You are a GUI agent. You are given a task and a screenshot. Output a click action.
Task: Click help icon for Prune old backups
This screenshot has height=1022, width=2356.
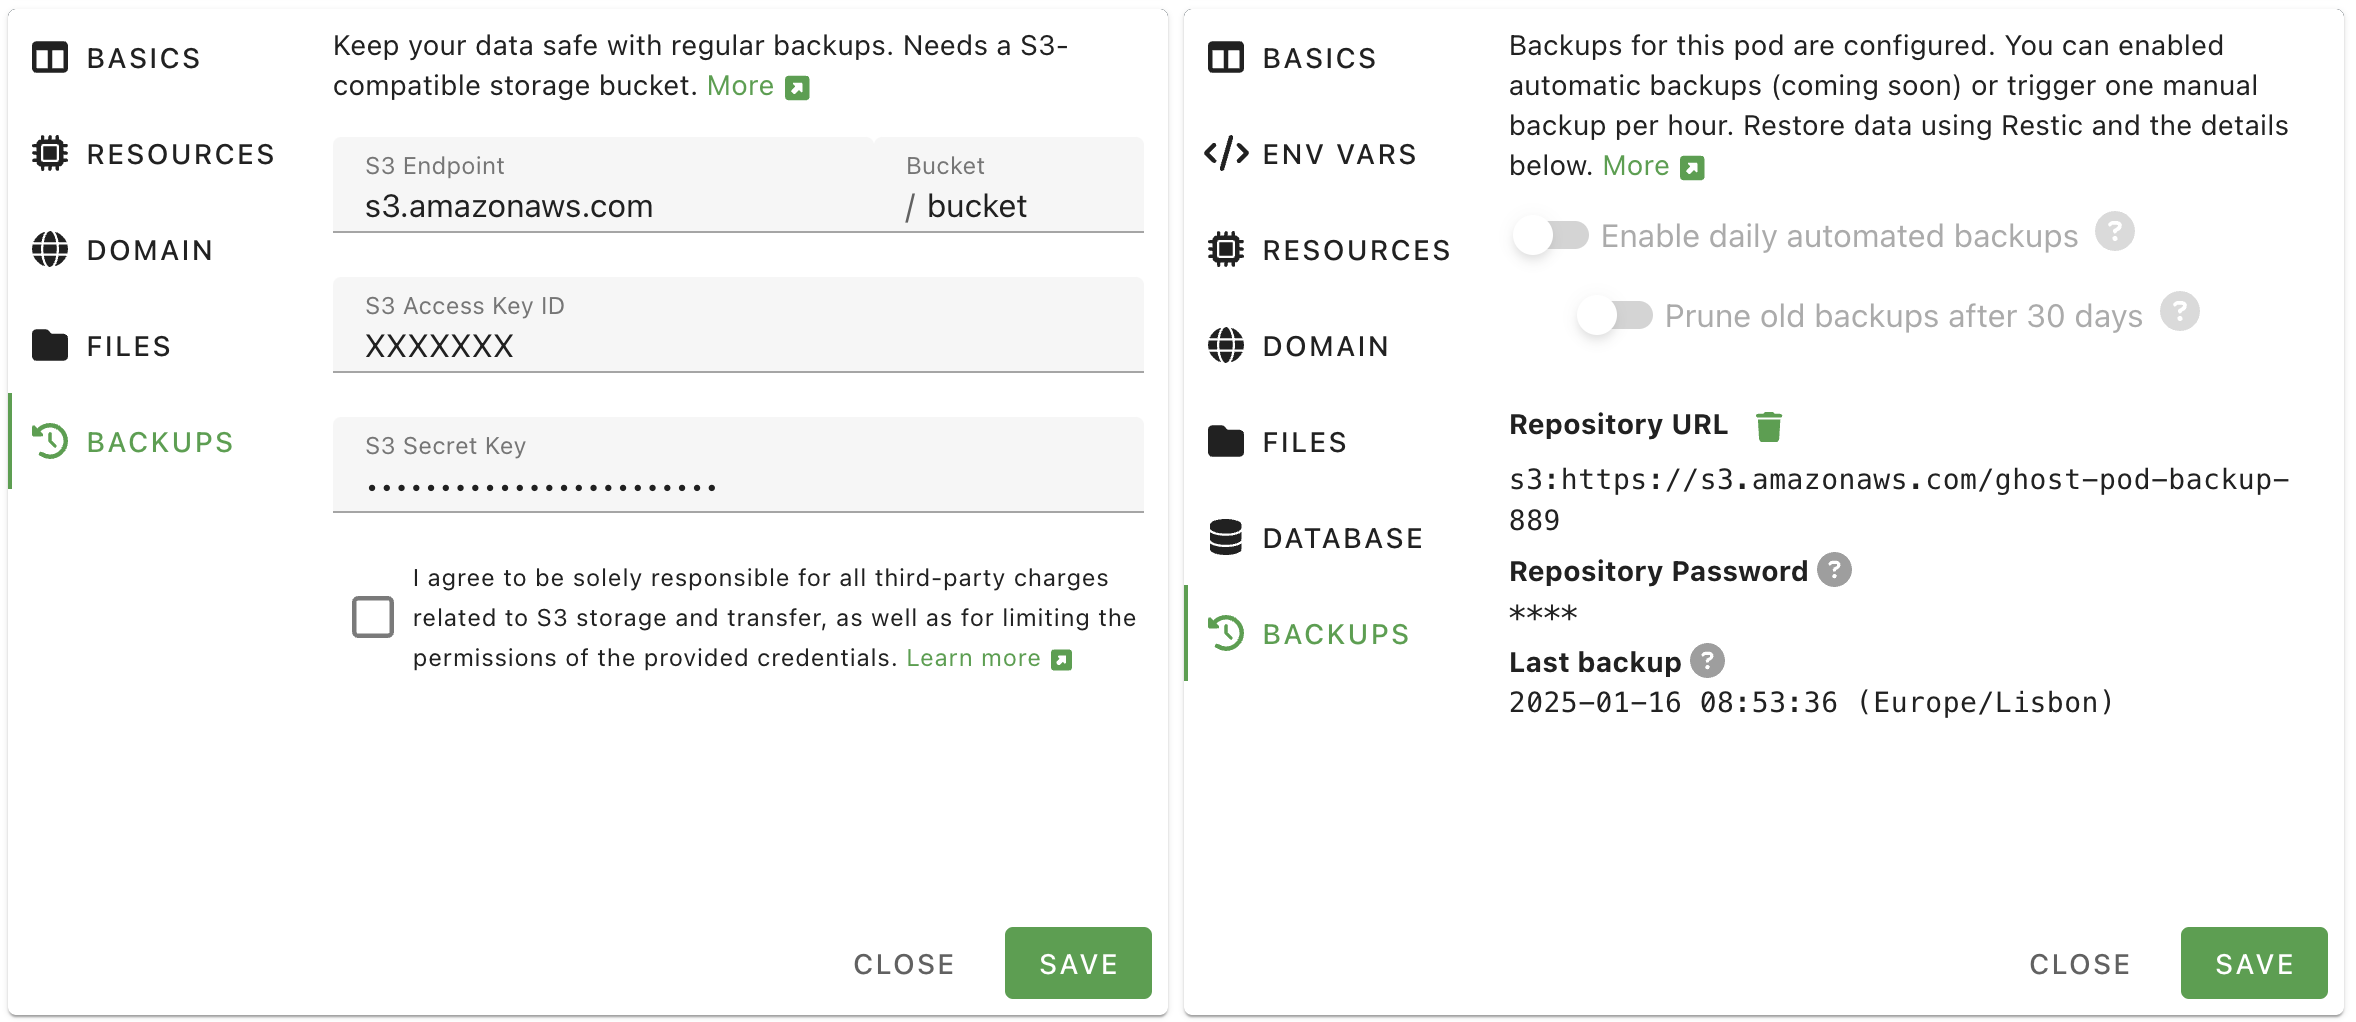point(2179,312)
